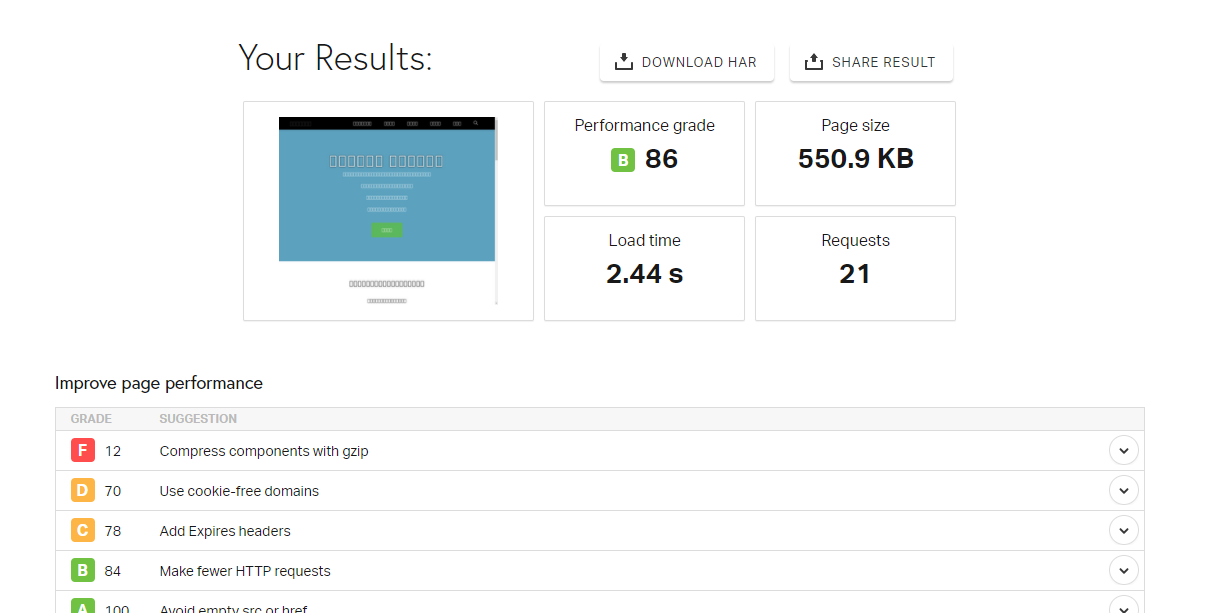Click the GRADE column header
Image resolution: width=1214 pixels, height=613 pixels.
coord(91,419)
